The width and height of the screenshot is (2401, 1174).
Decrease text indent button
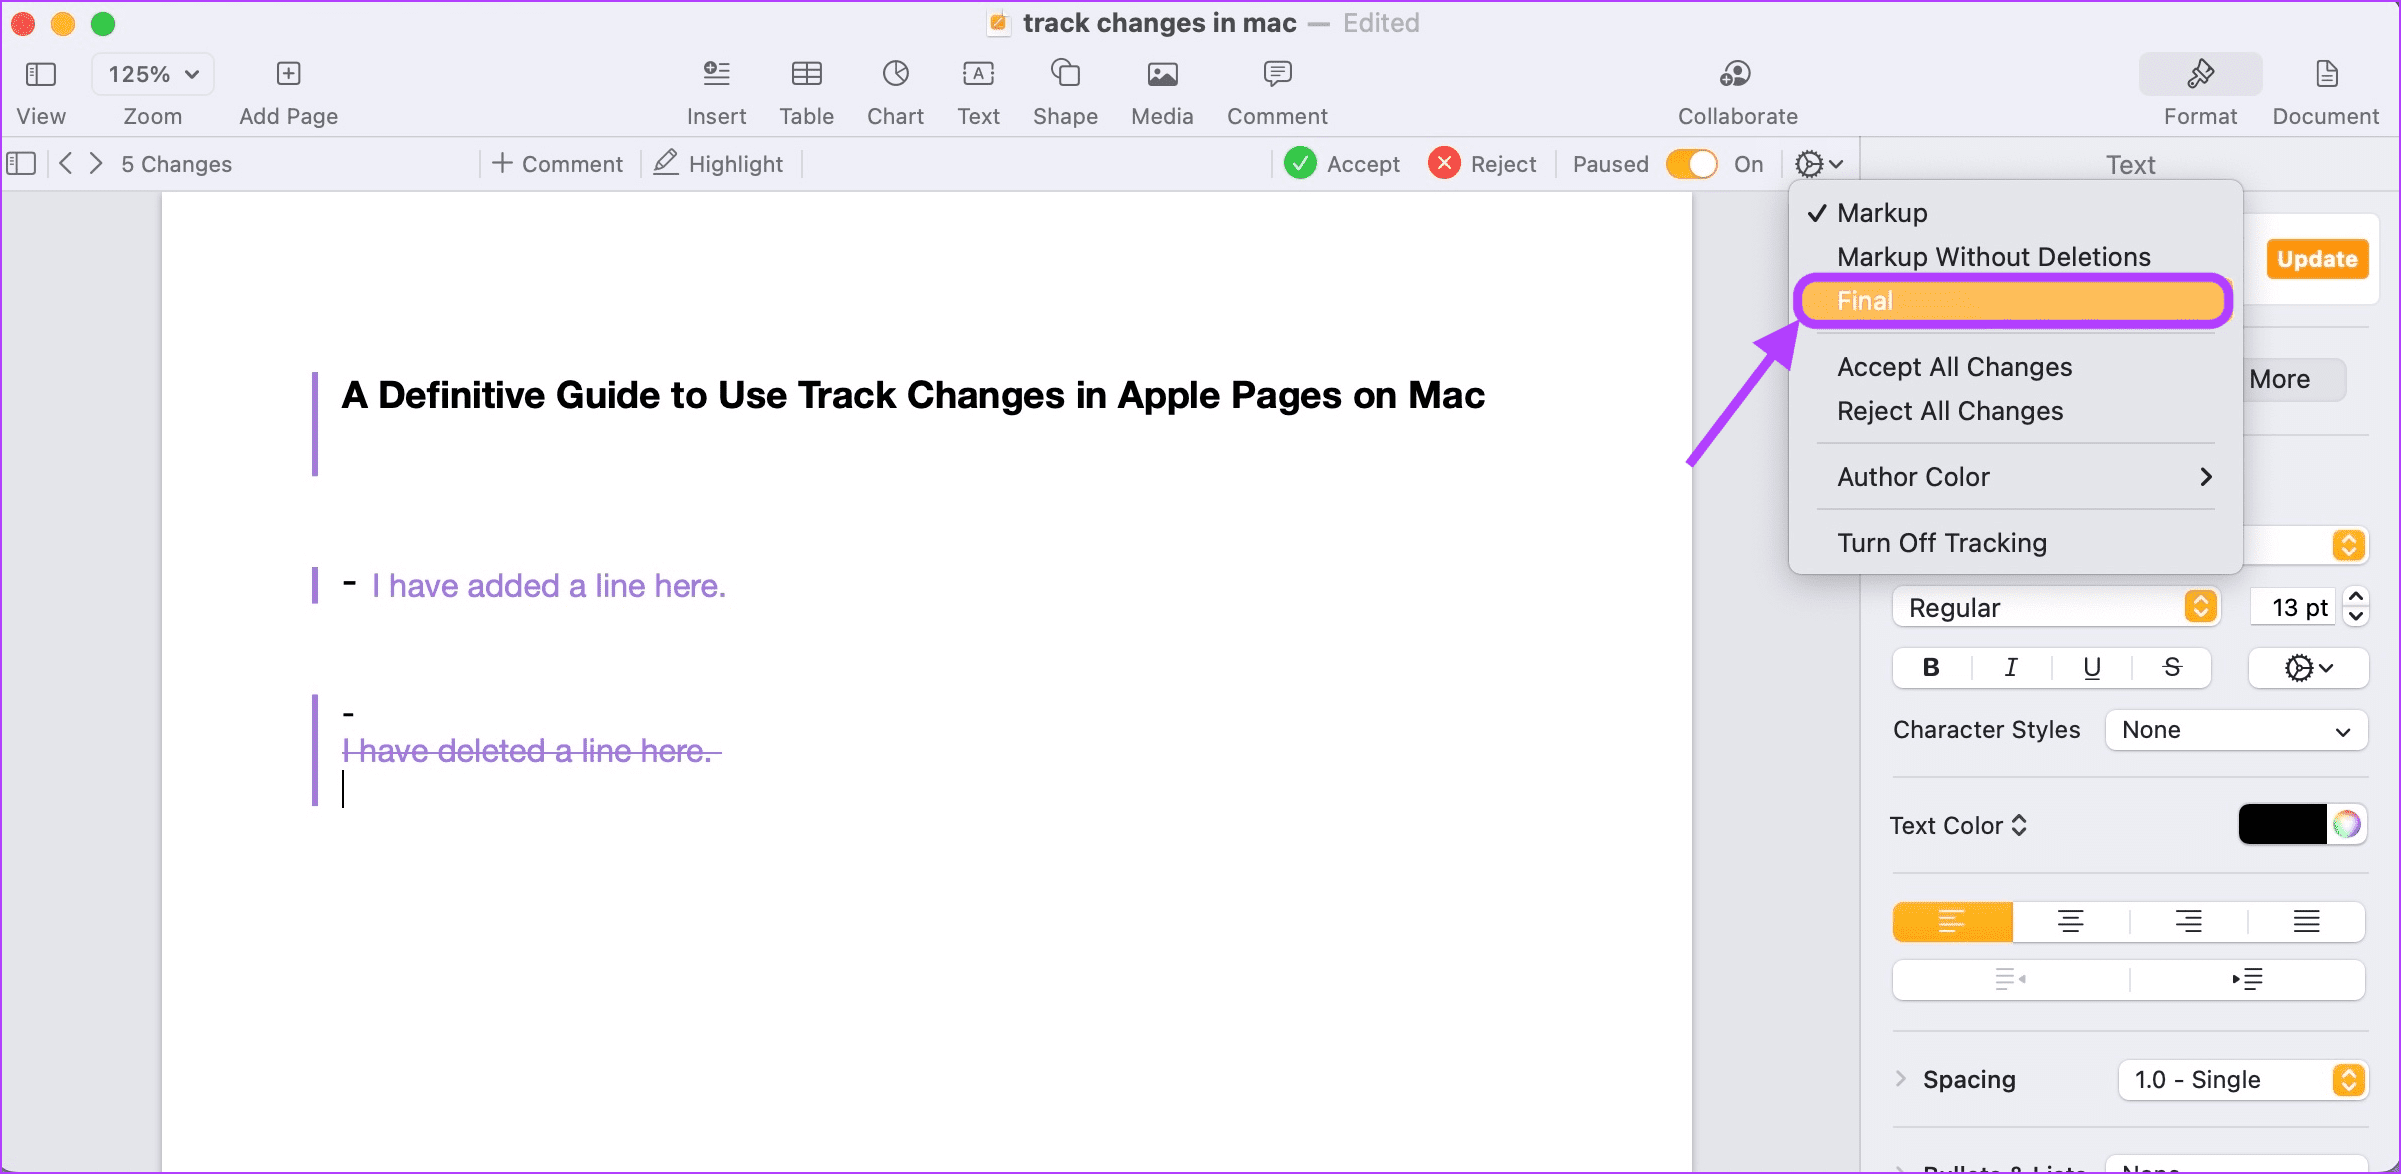[2010, 979]
